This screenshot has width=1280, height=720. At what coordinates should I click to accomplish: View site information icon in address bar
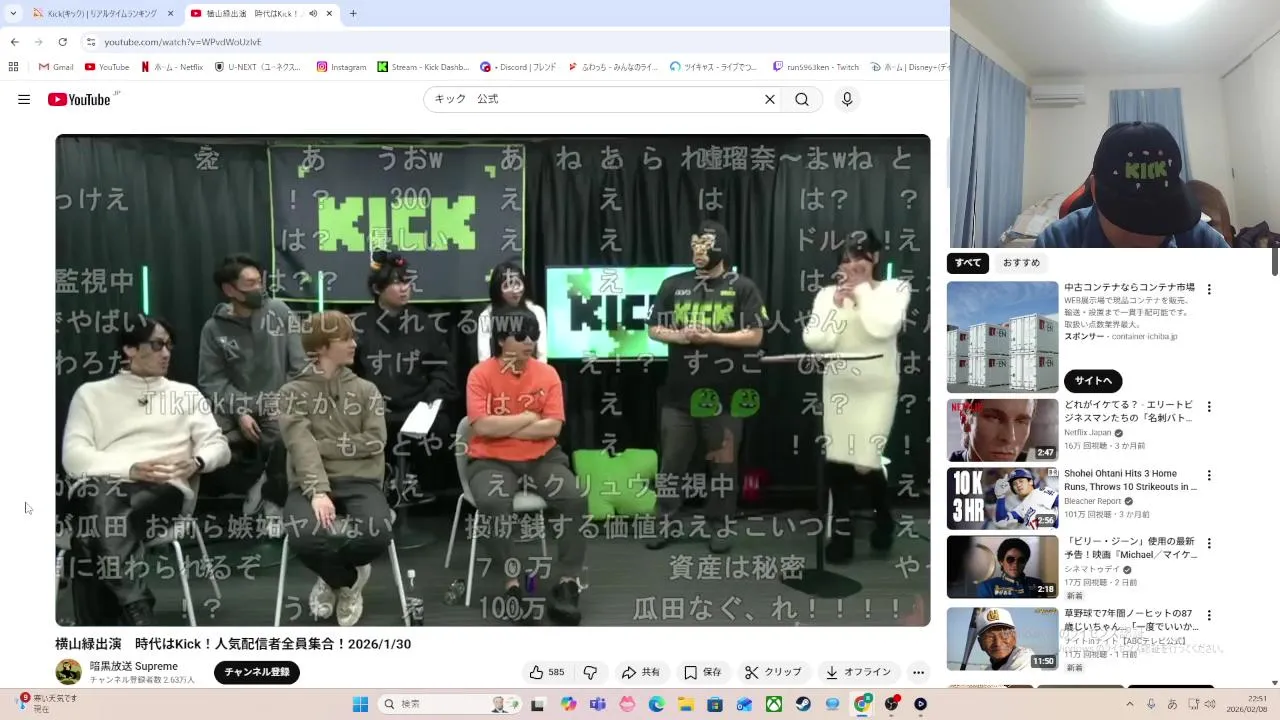point(91,42)
